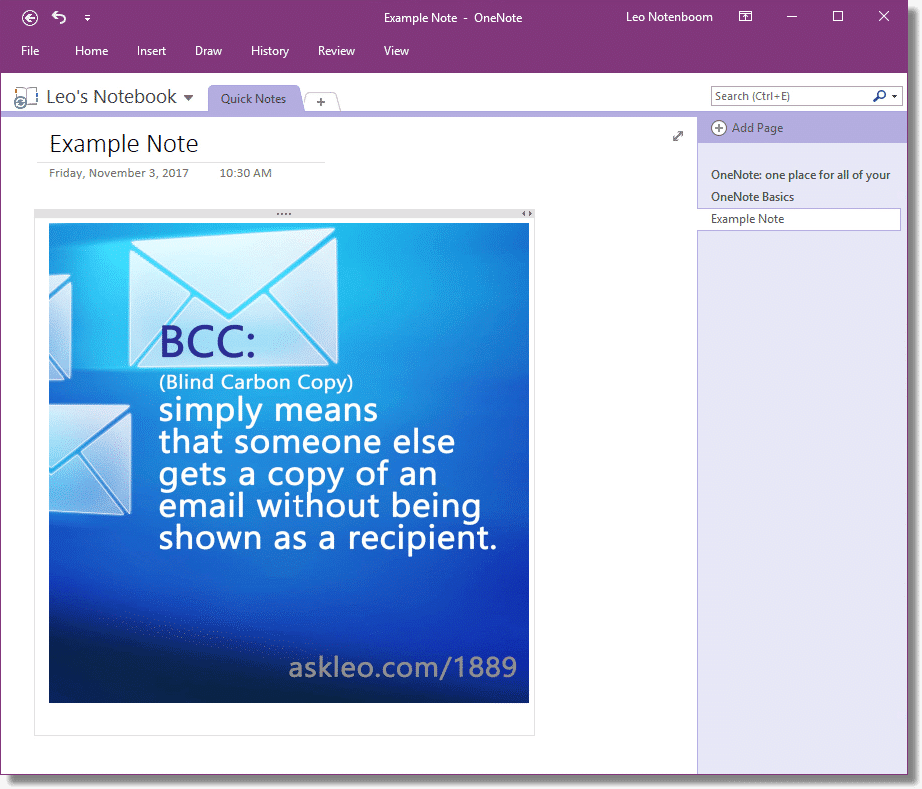Click the note container width arrows handle

click(527, 214)
